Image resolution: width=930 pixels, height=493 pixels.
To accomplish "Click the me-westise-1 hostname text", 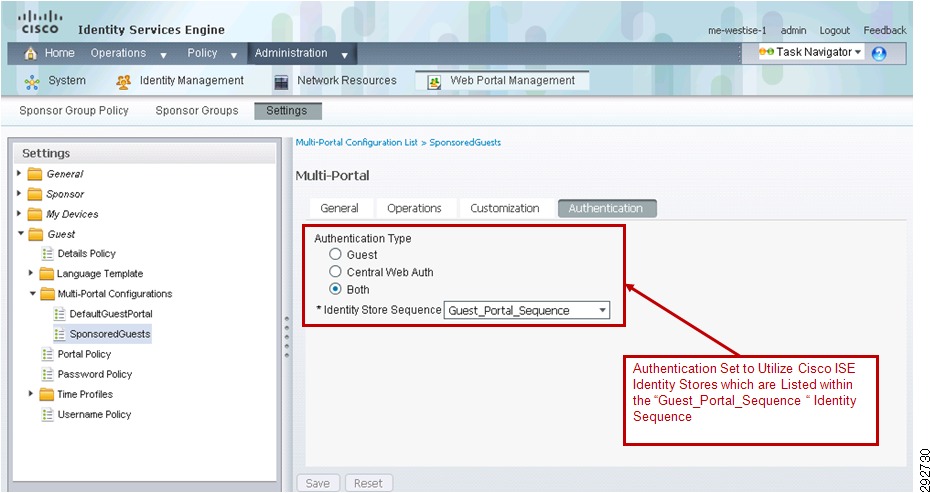I will (x=737, y=30).
